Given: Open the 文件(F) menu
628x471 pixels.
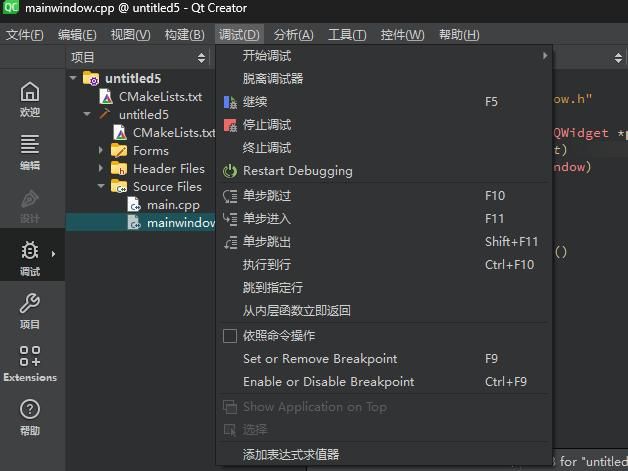Looking at the screenshot, I should point(25,35).
